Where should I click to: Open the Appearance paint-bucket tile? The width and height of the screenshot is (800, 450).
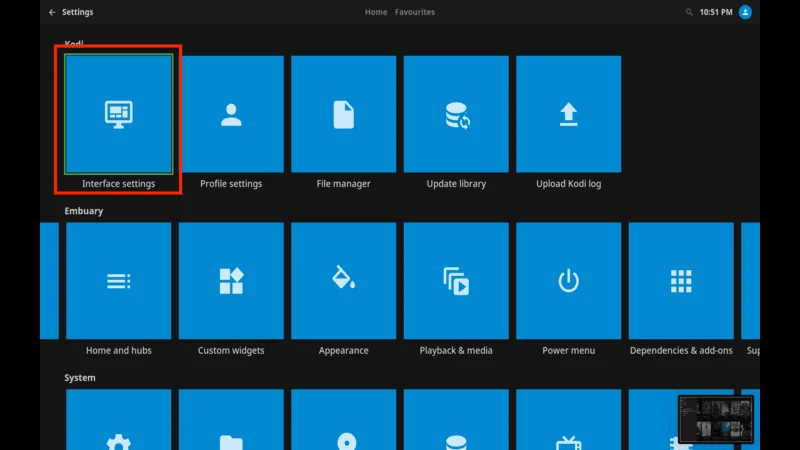point(343,281)
